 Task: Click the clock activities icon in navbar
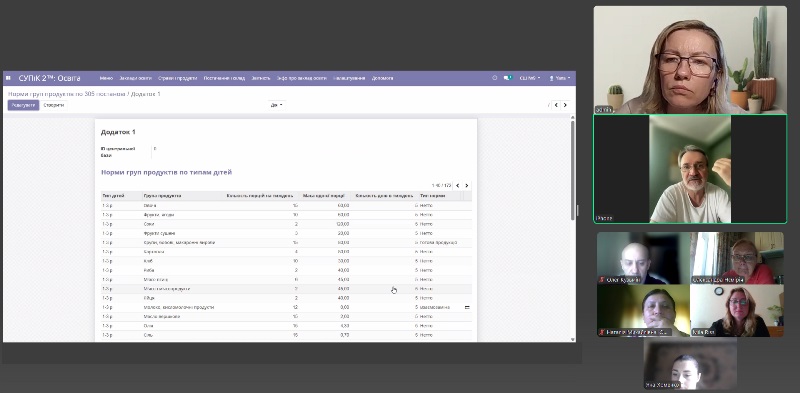point(494,78)
